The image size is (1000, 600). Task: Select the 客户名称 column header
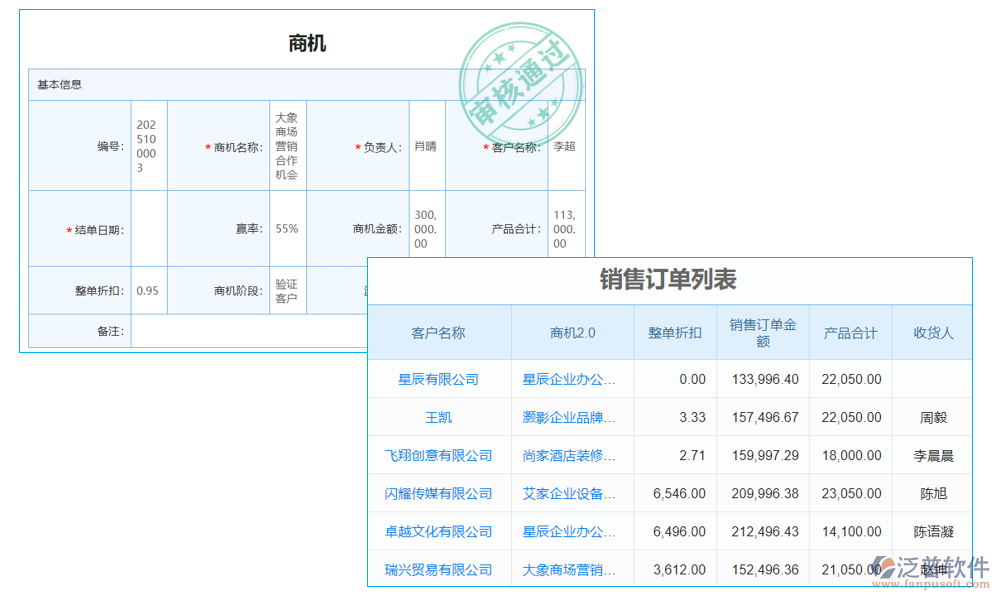[x=438, y=333]
